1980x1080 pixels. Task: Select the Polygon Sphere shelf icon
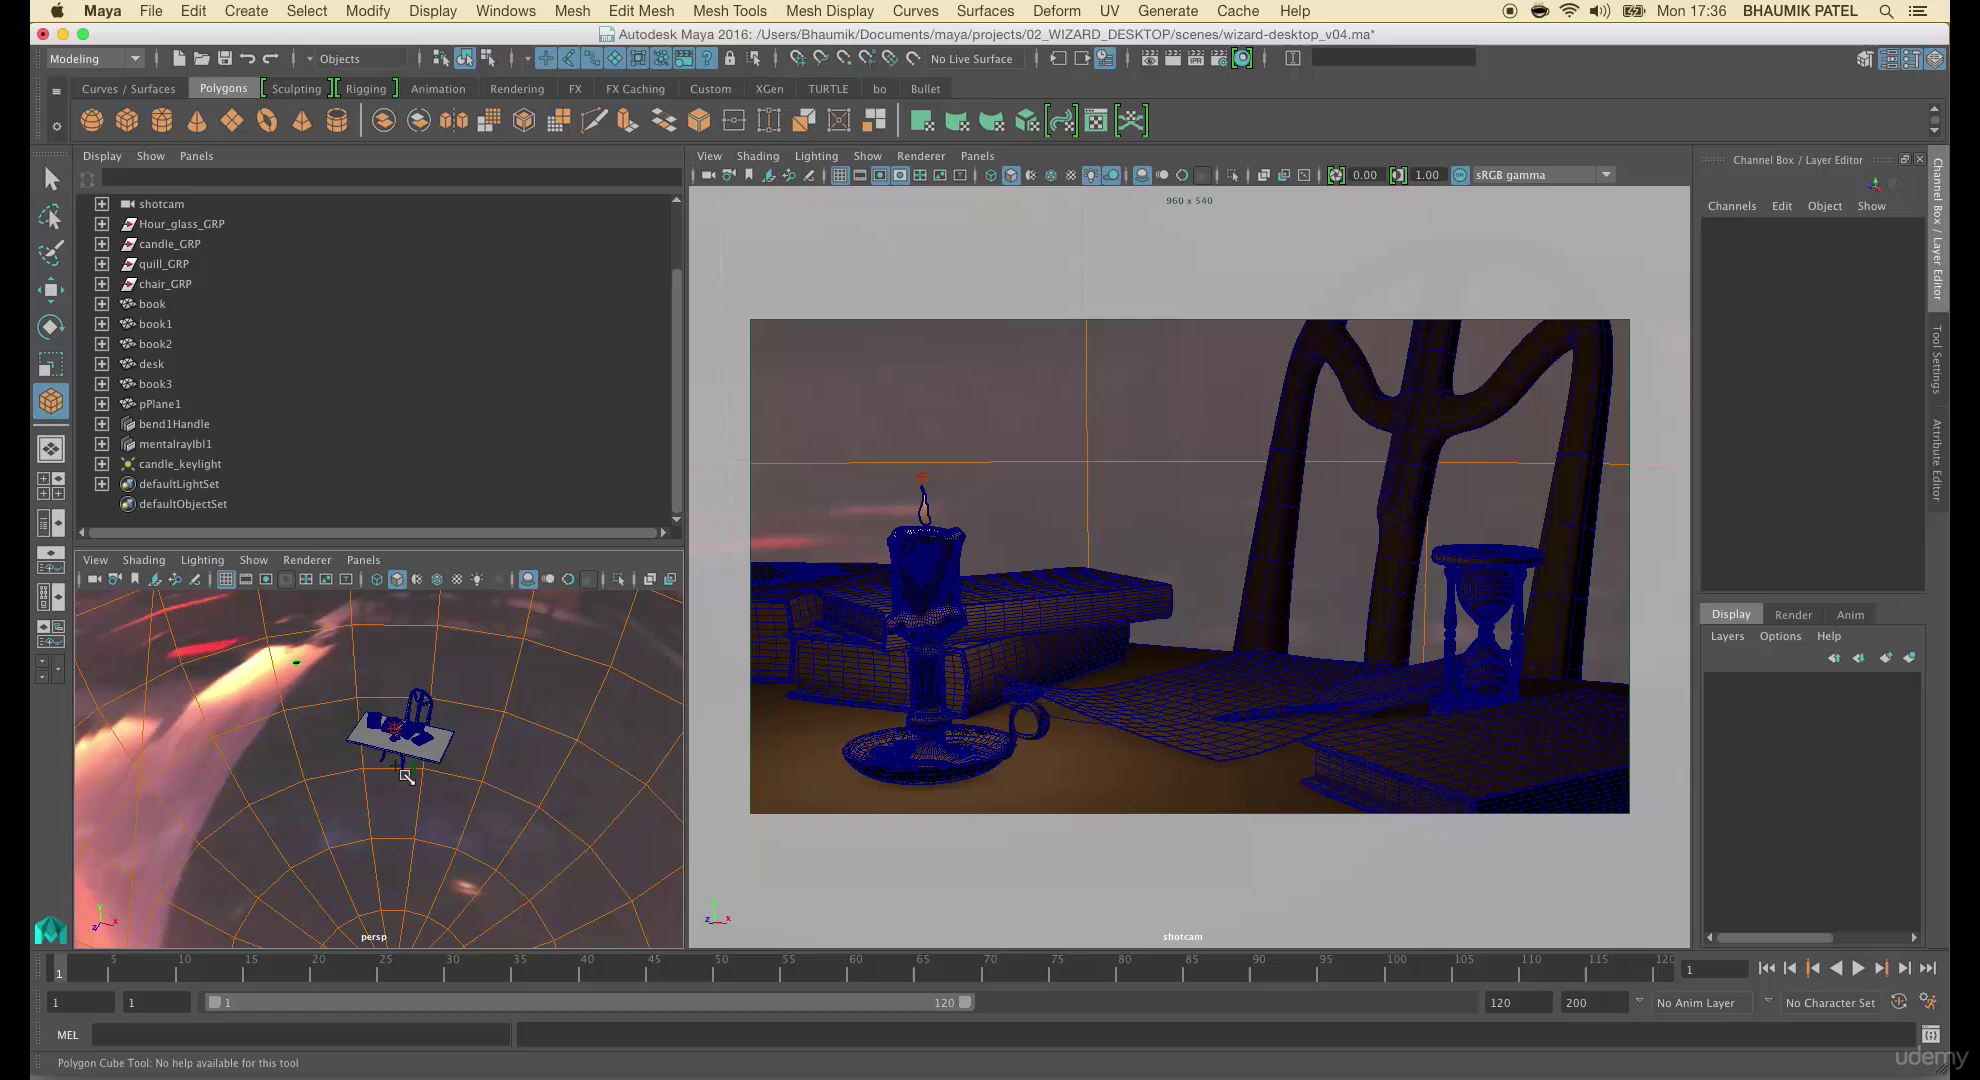pos(92,121)
